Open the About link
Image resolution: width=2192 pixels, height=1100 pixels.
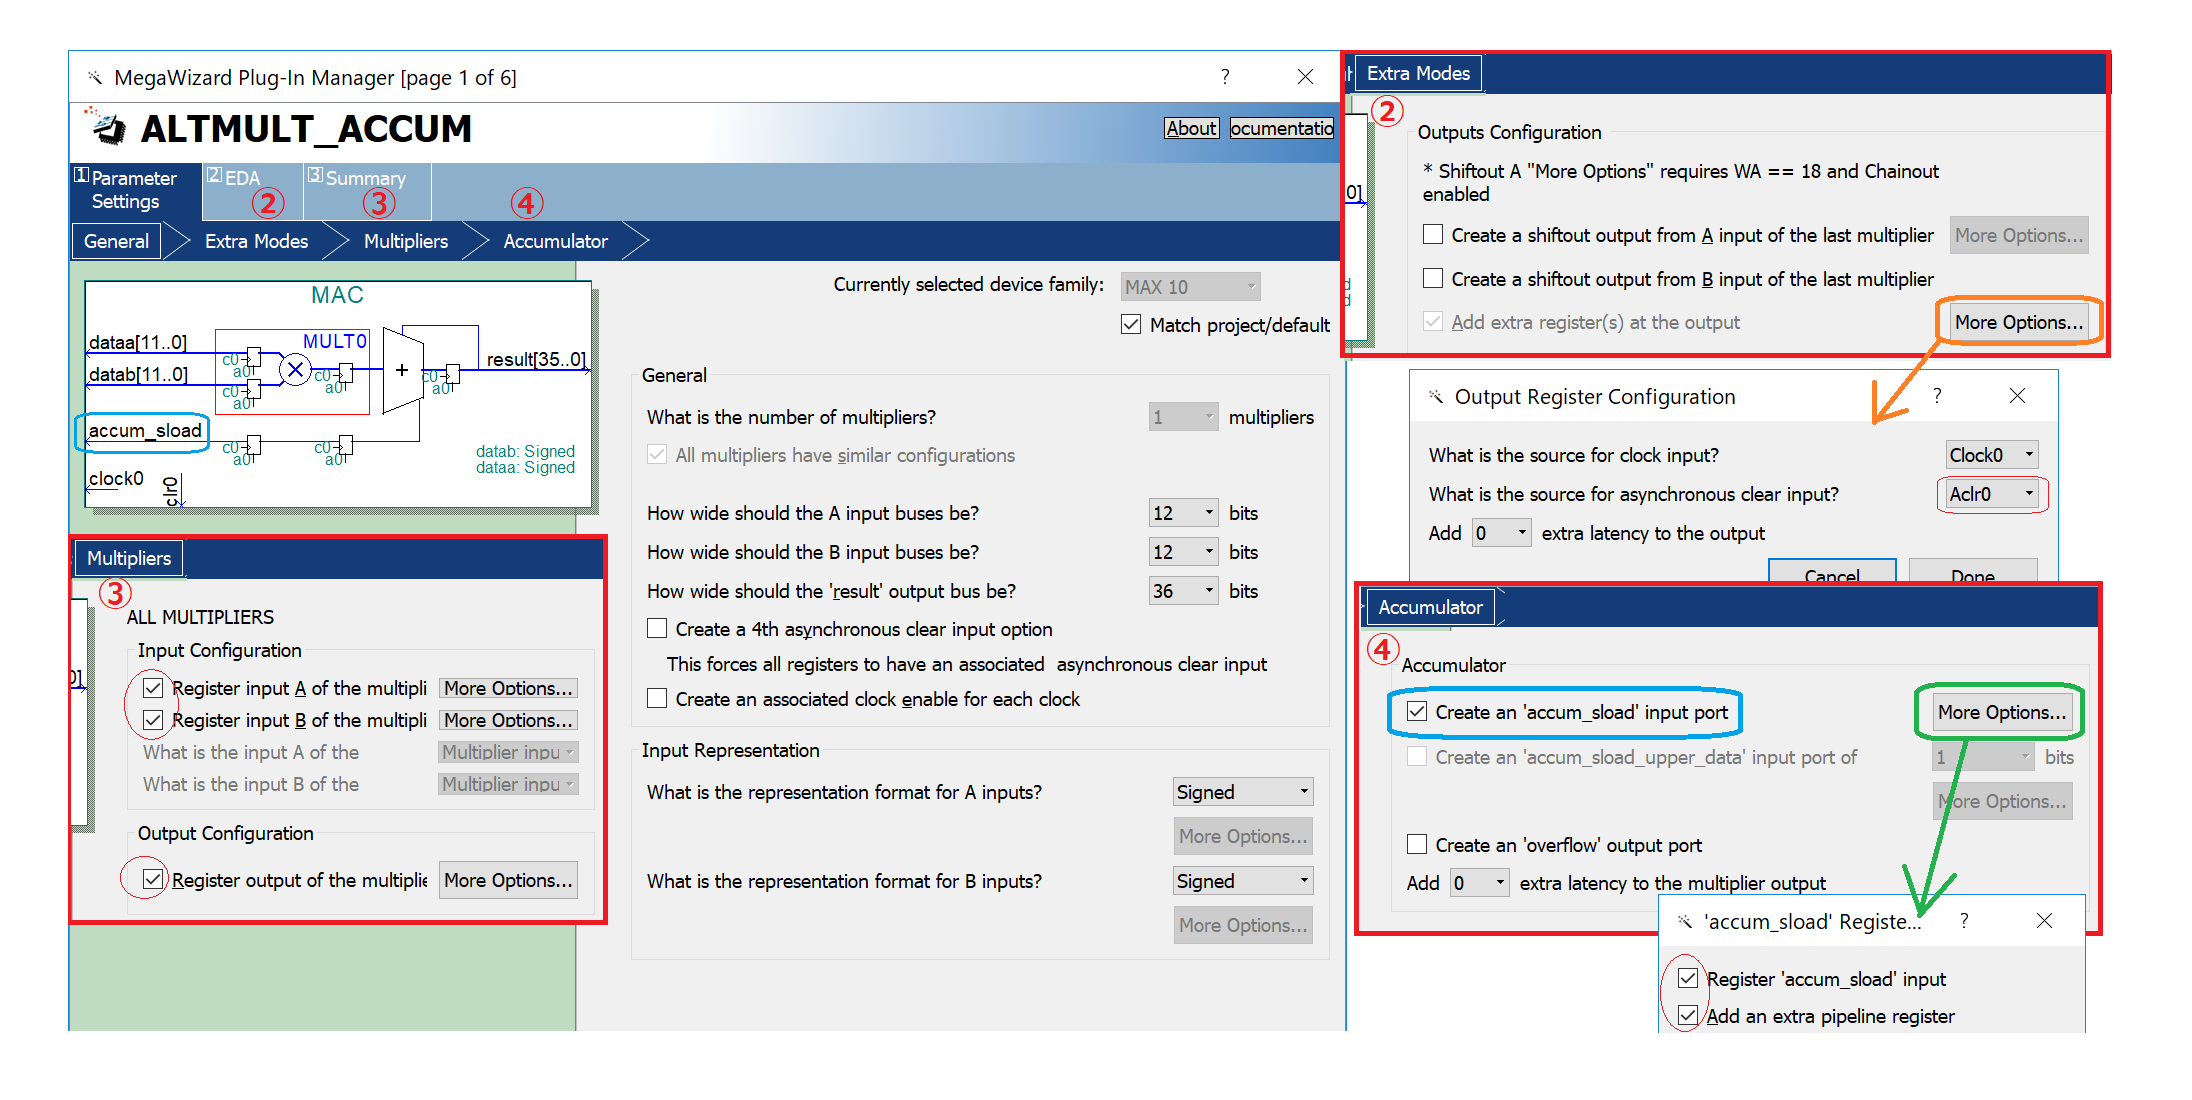(x=1191, y=128)
